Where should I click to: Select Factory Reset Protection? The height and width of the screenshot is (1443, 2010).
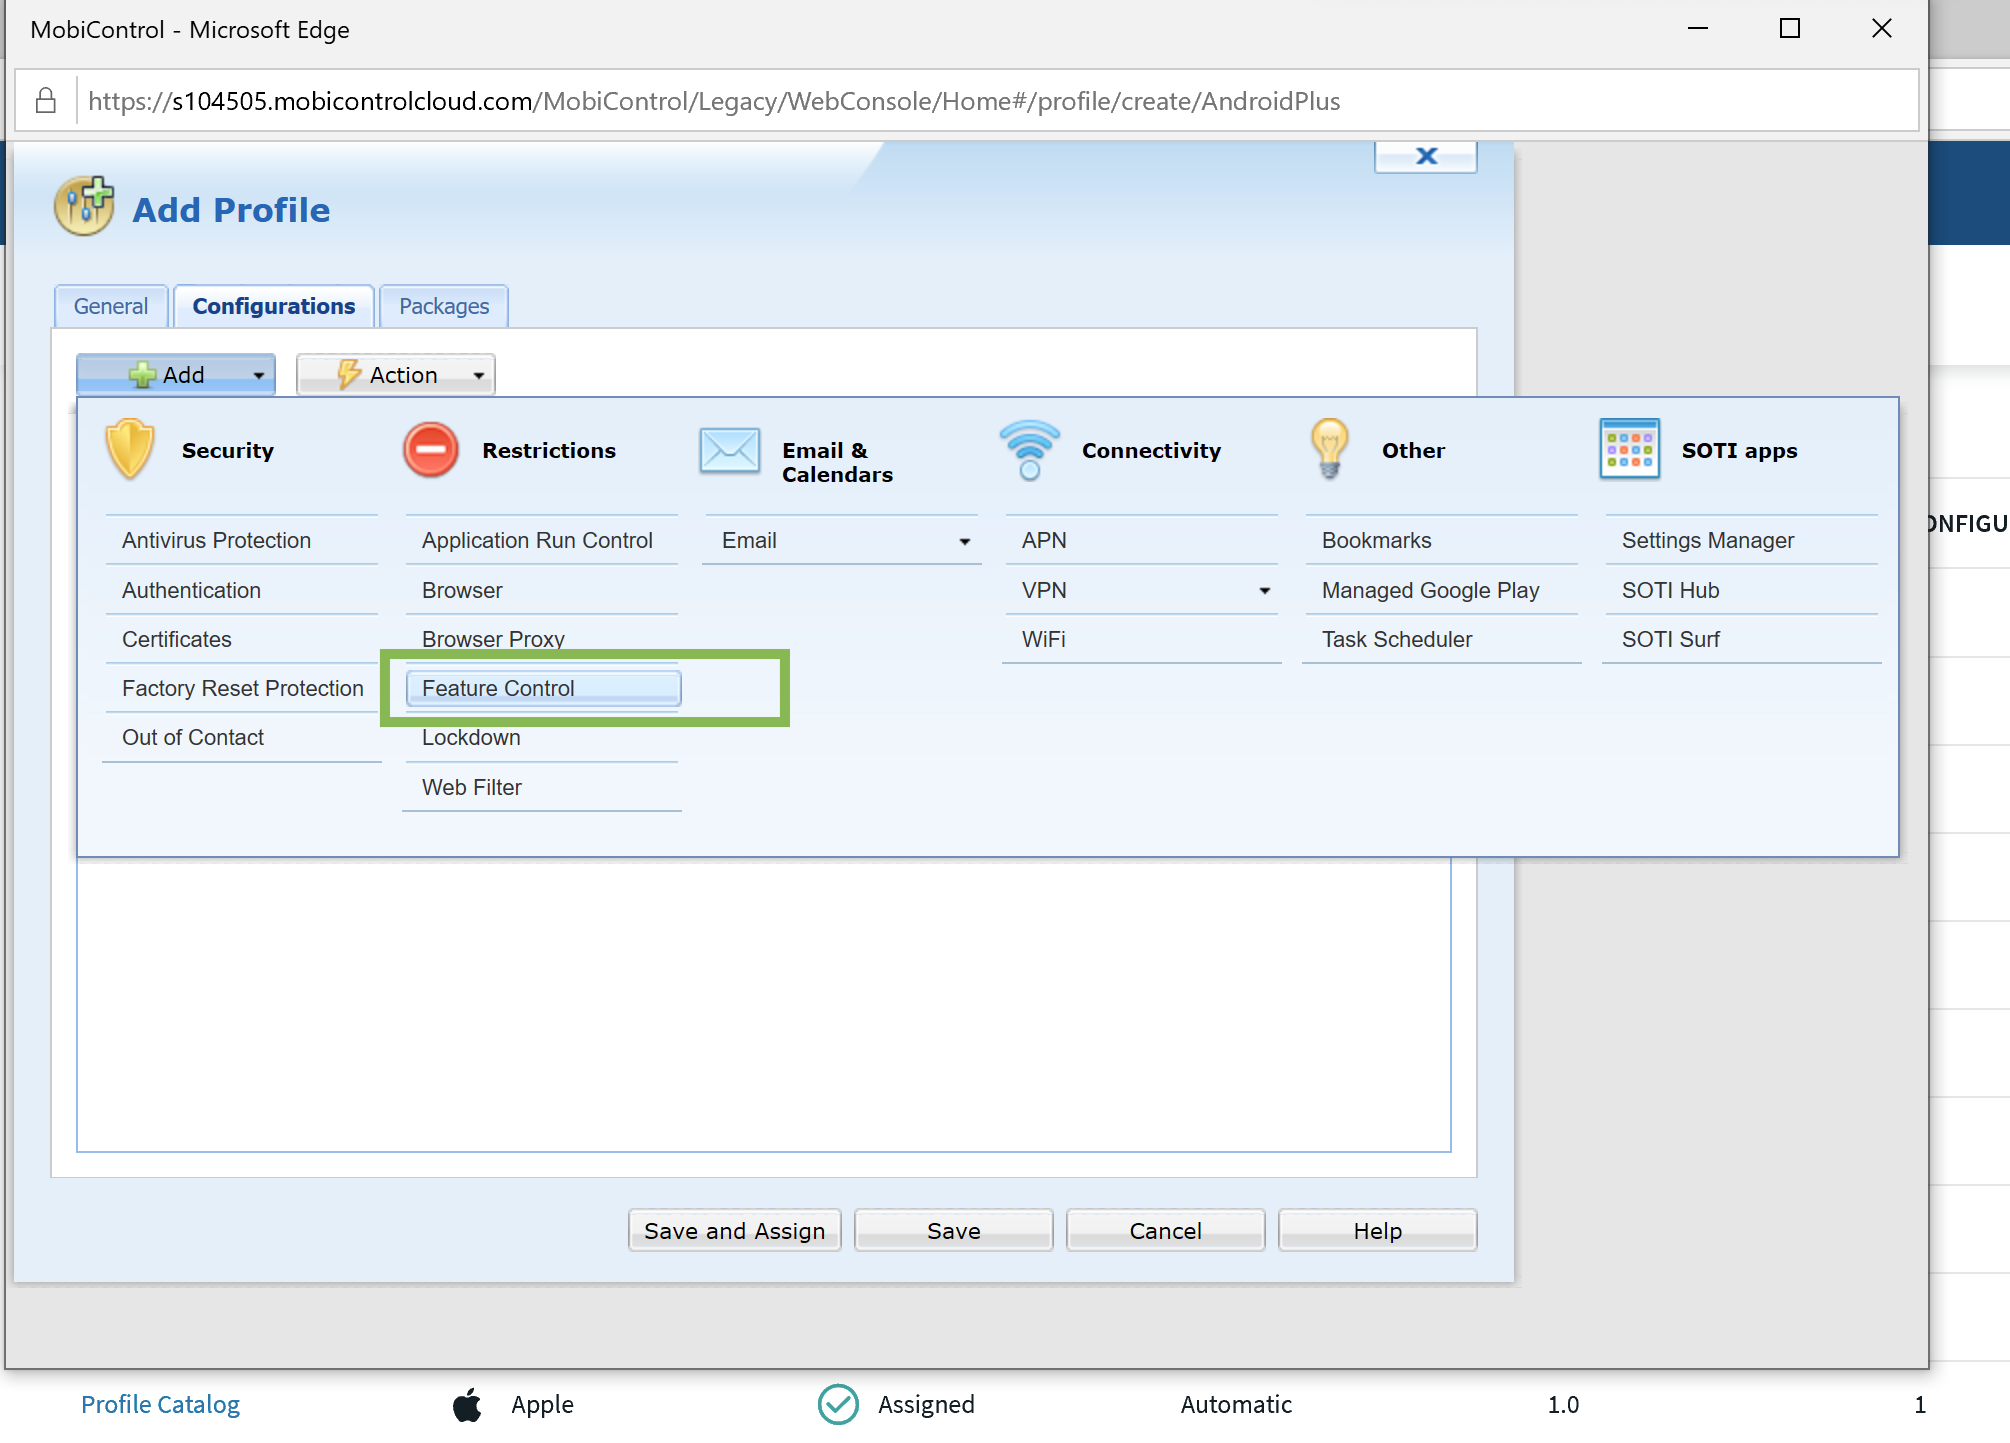pos(242,688)
